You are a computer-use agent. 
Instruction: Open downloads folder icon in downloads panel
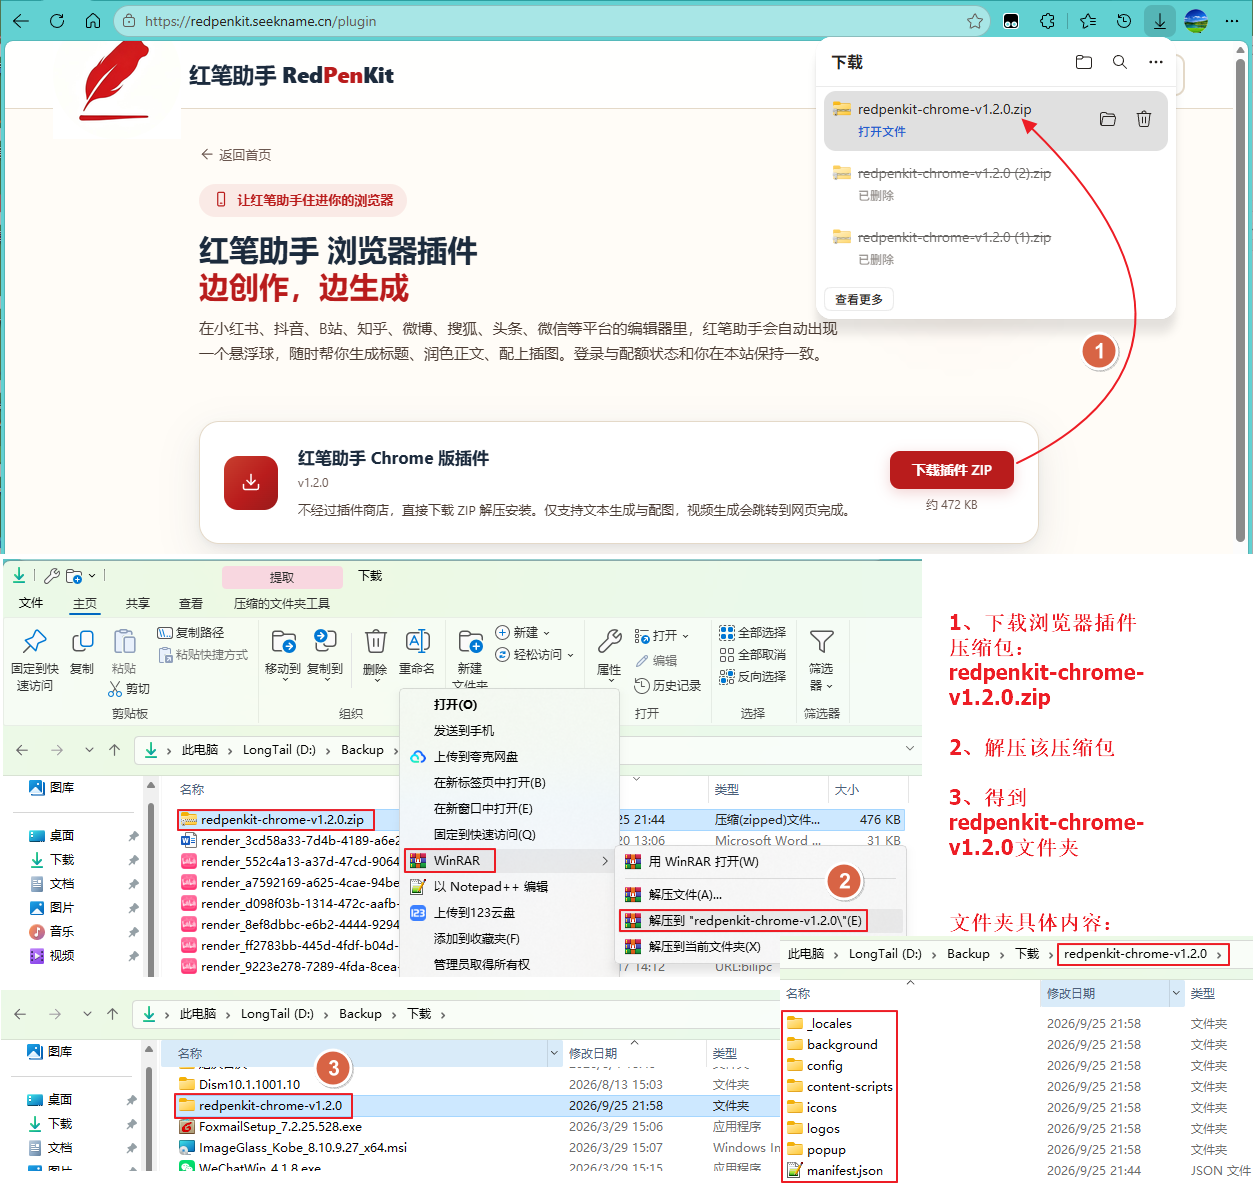coord(1084,62)
